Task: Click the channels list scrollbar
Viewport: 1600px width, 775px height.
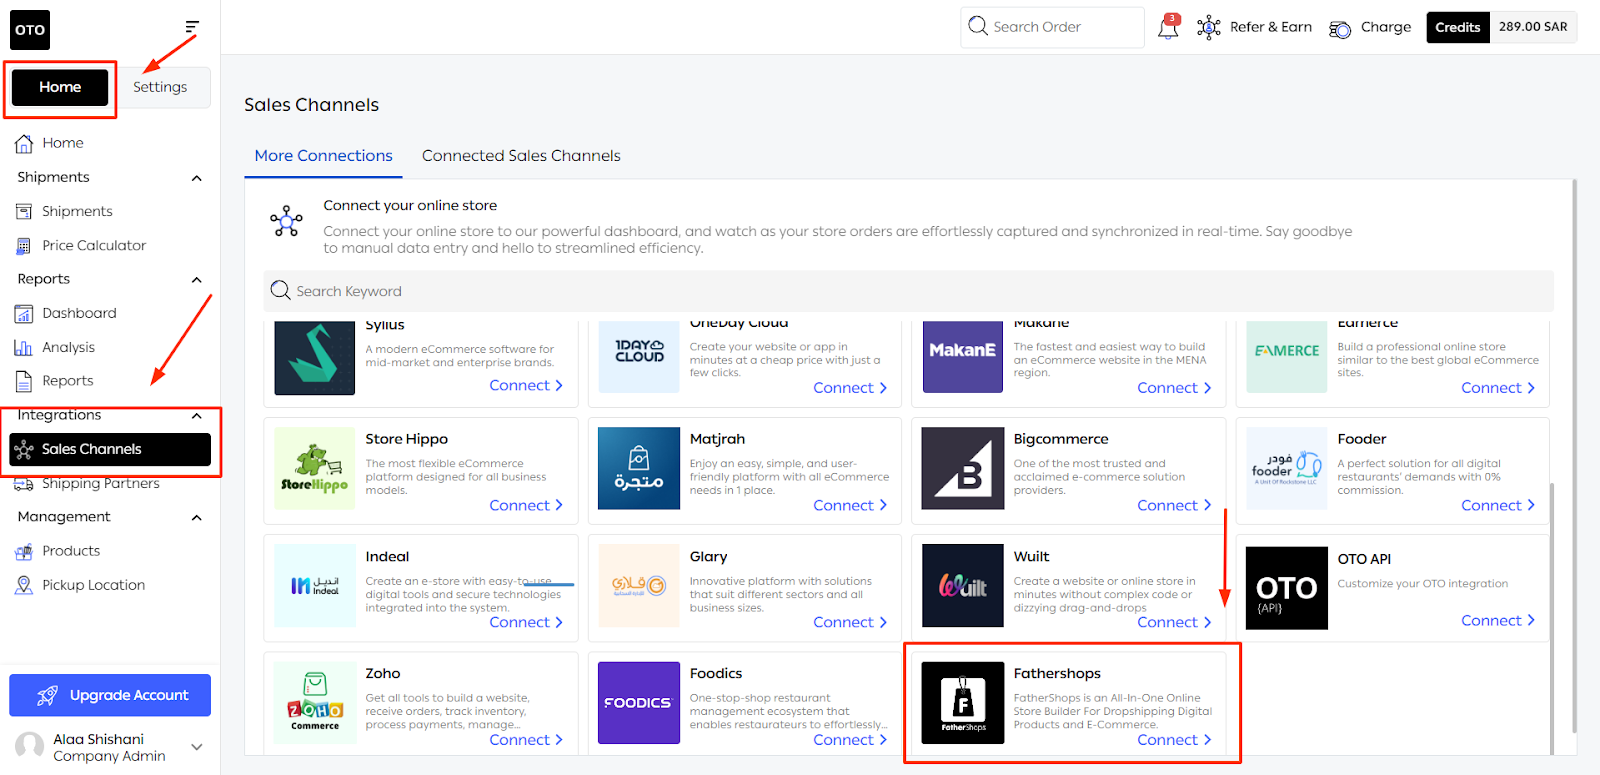Action: point(1552,618)
